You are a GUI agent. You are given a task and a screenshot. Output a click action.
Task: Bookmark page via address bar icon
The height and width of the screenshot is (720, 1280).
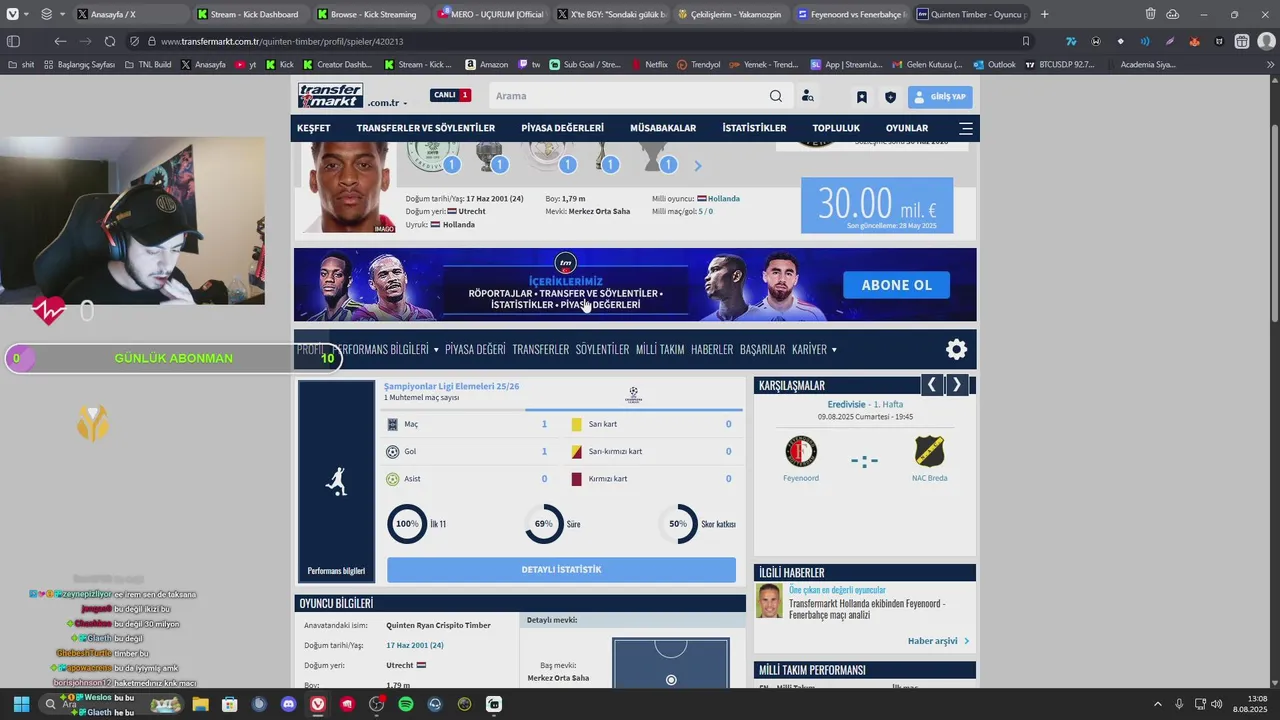(x=1026, y=41)
